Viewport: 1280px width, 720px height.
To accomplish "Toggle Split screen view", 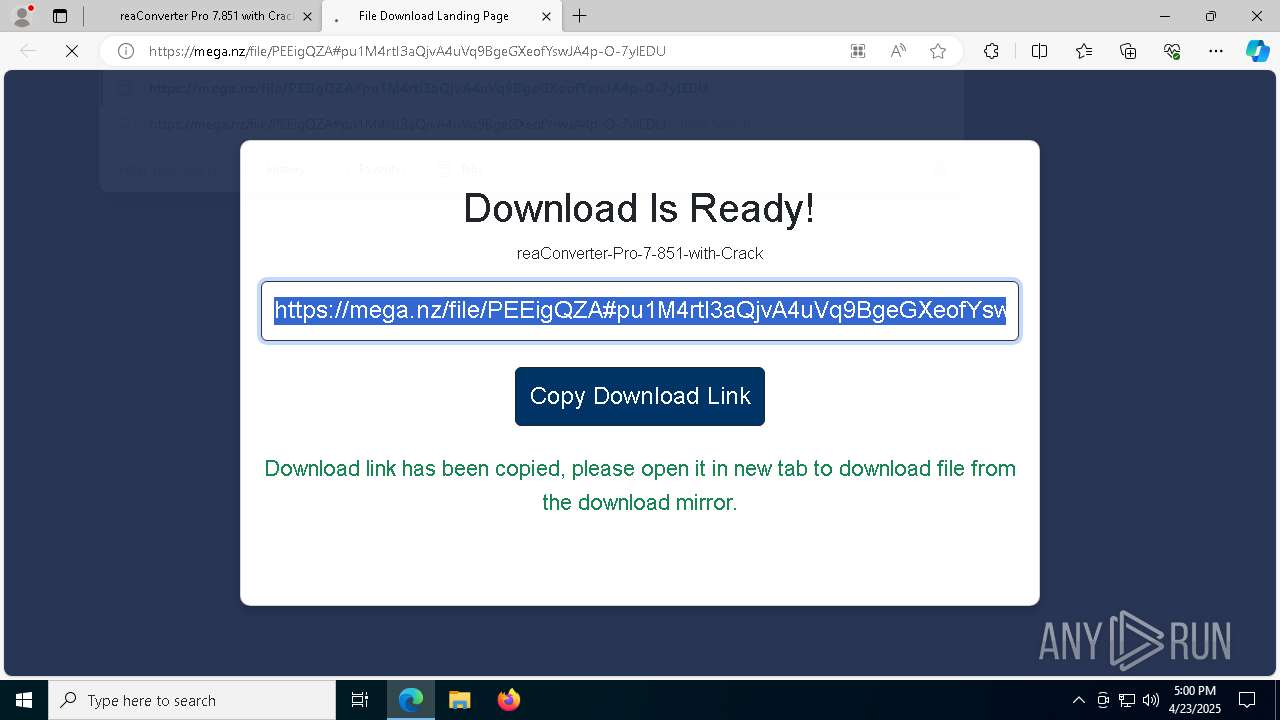I will pos(1039,51).
